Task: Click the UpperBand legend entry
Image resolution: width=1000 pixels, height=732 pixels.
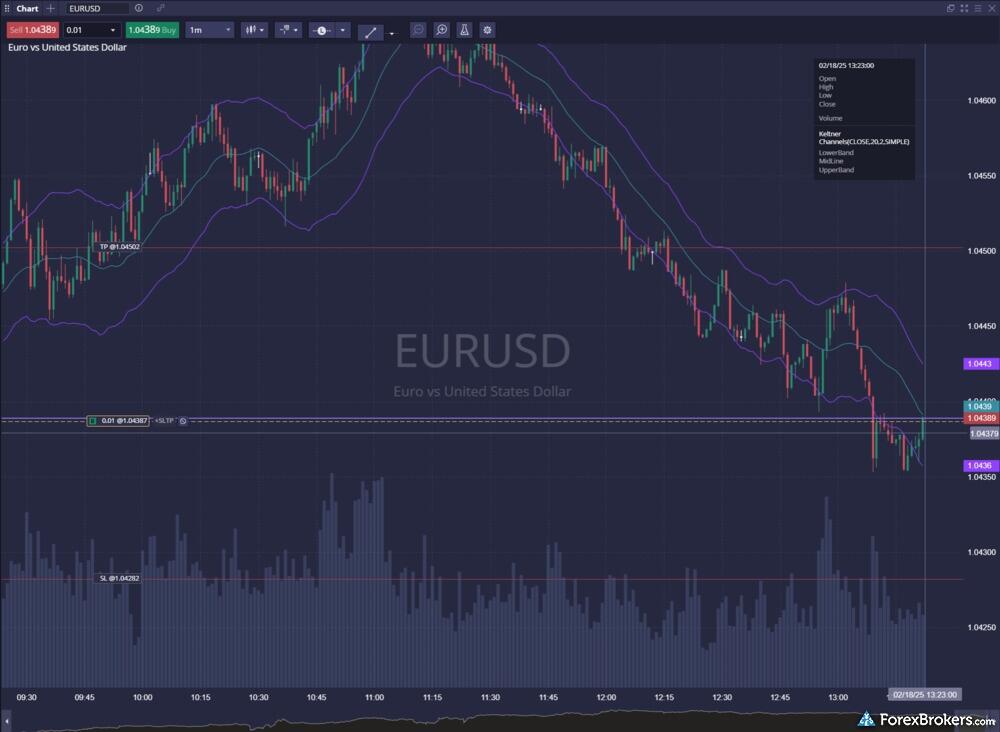Action: 836,170
